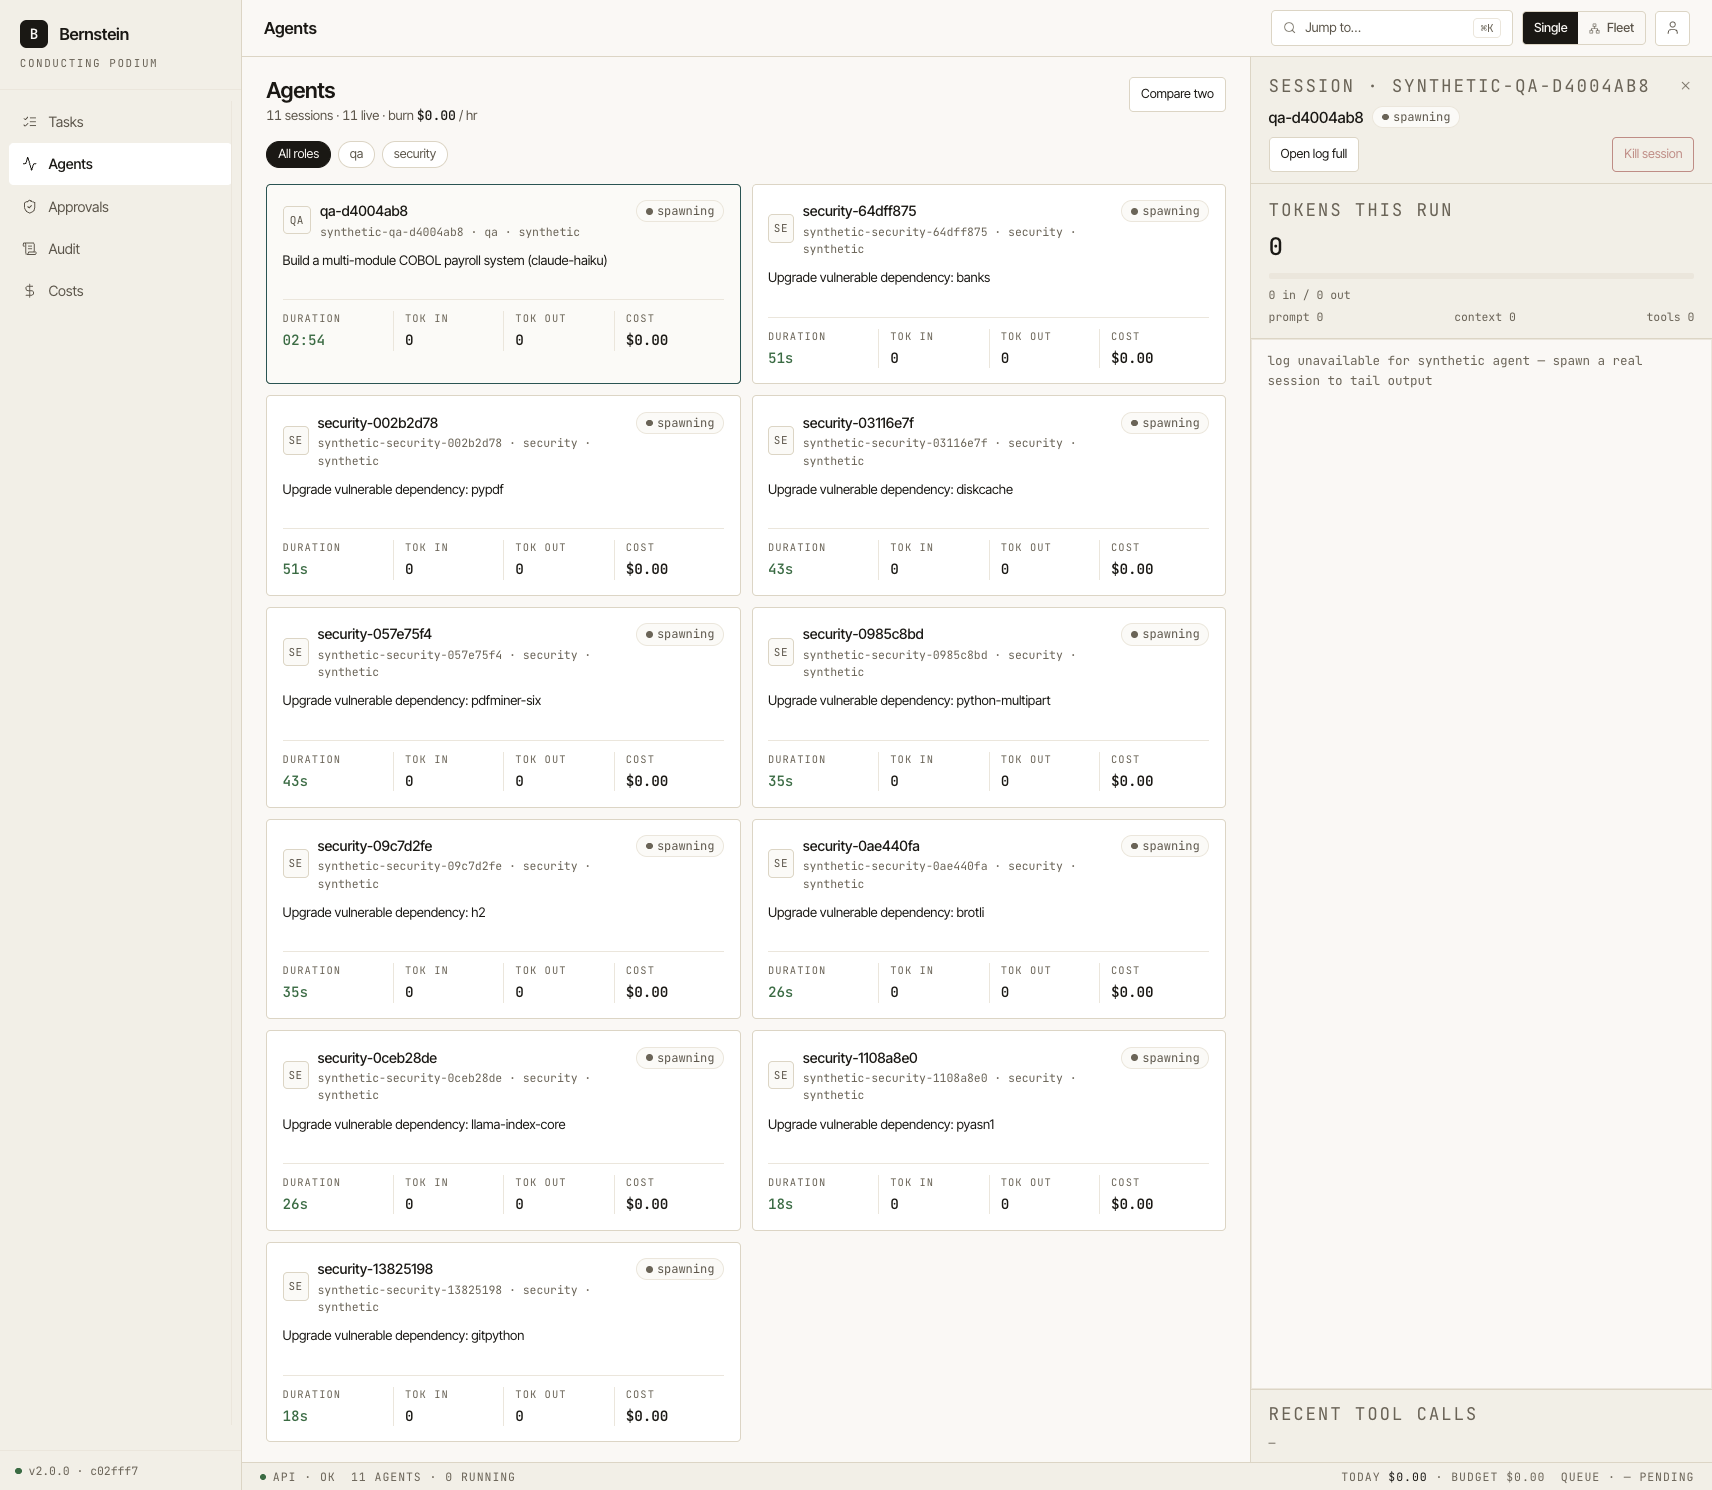Click 'Upgrade vulnerable dependency: brotli' text
The height and width of the screenshot is (1490, 1712).
coord(875,912)
